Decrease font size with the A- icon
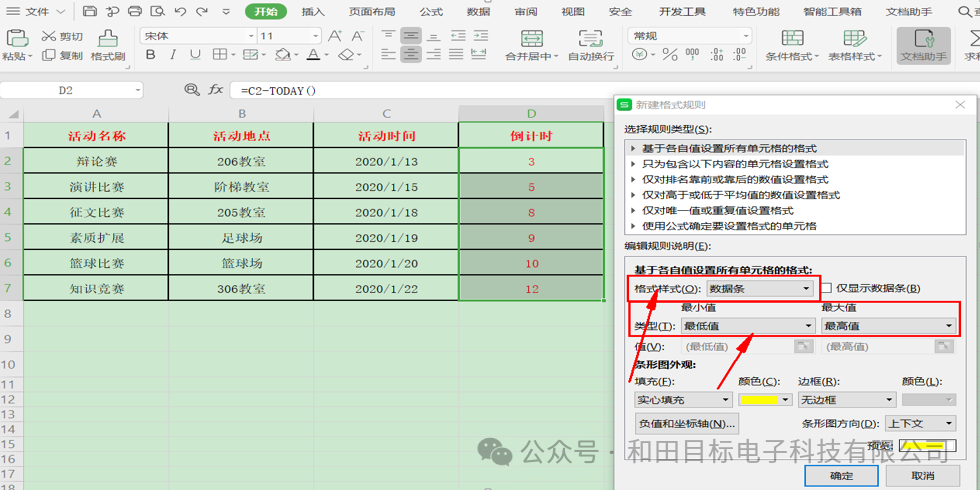The height and width of the screenshot is (490, 980). pos(358,36)
